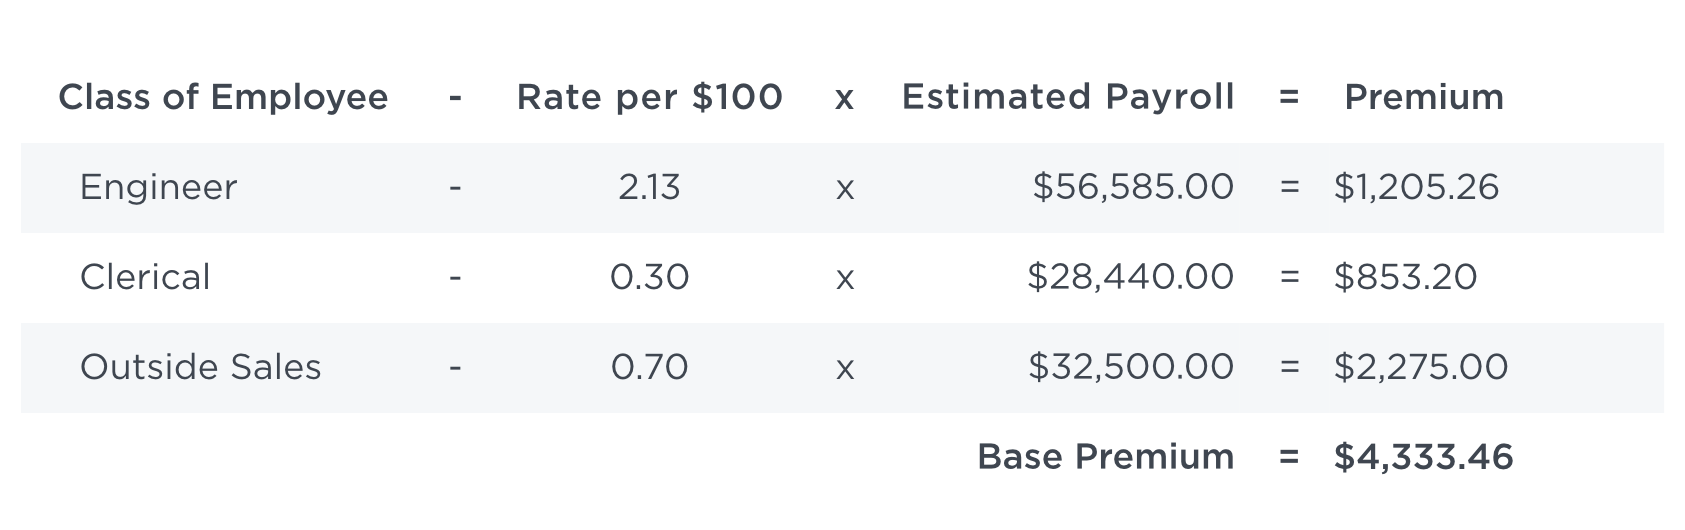This screenshot has height=530, width=1685.
Task: Select the Clerical row label
Action: pos(145,277)
